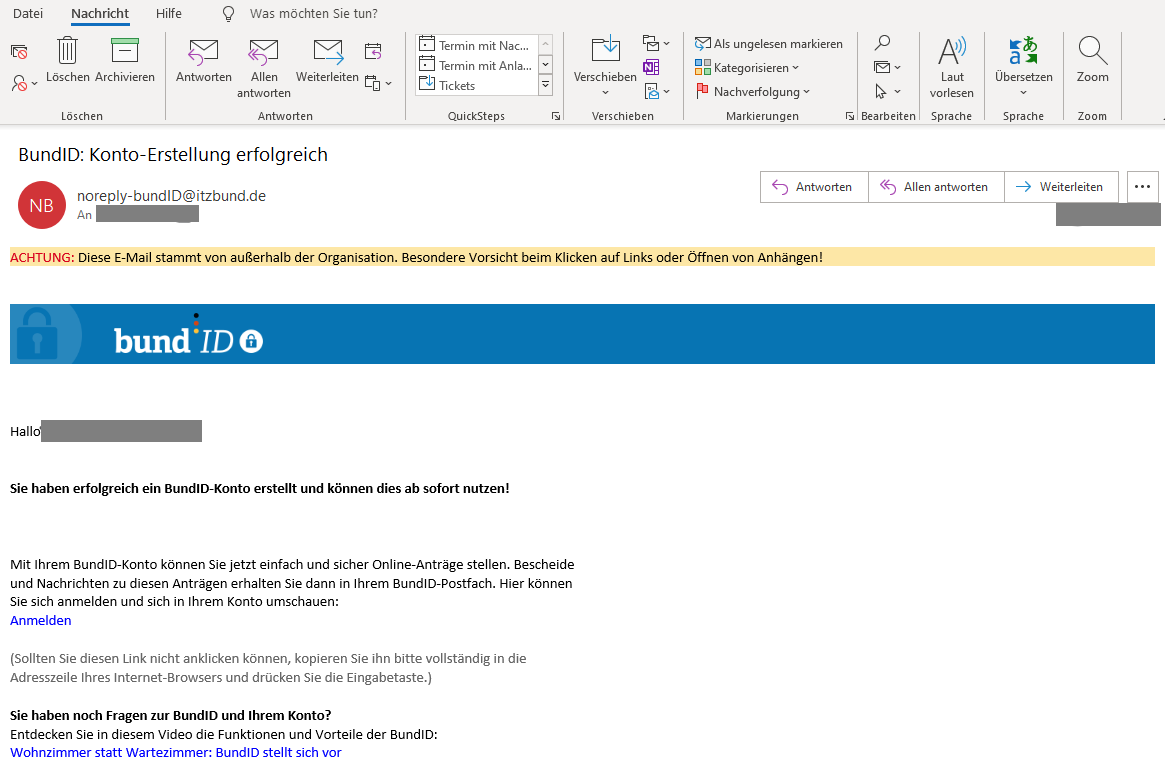Follow the Anmelden link
Image resolution: width=1165 pixels, height=780 pixels.
tap(41, 620)
